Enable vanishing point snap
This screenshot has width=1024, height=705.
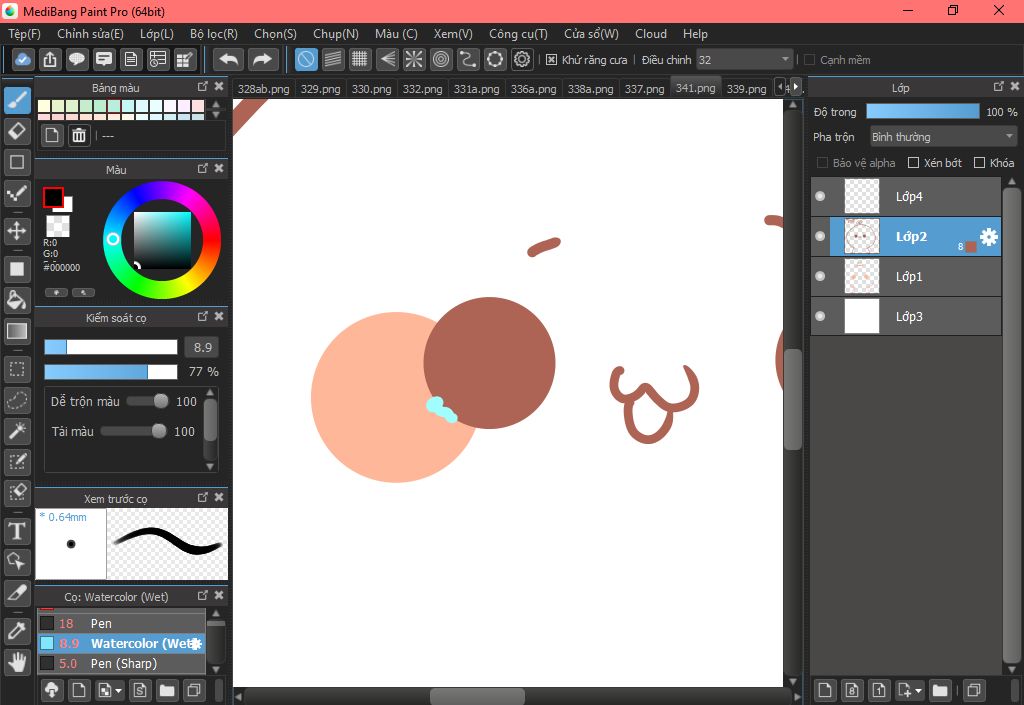[x=387, y=59]
